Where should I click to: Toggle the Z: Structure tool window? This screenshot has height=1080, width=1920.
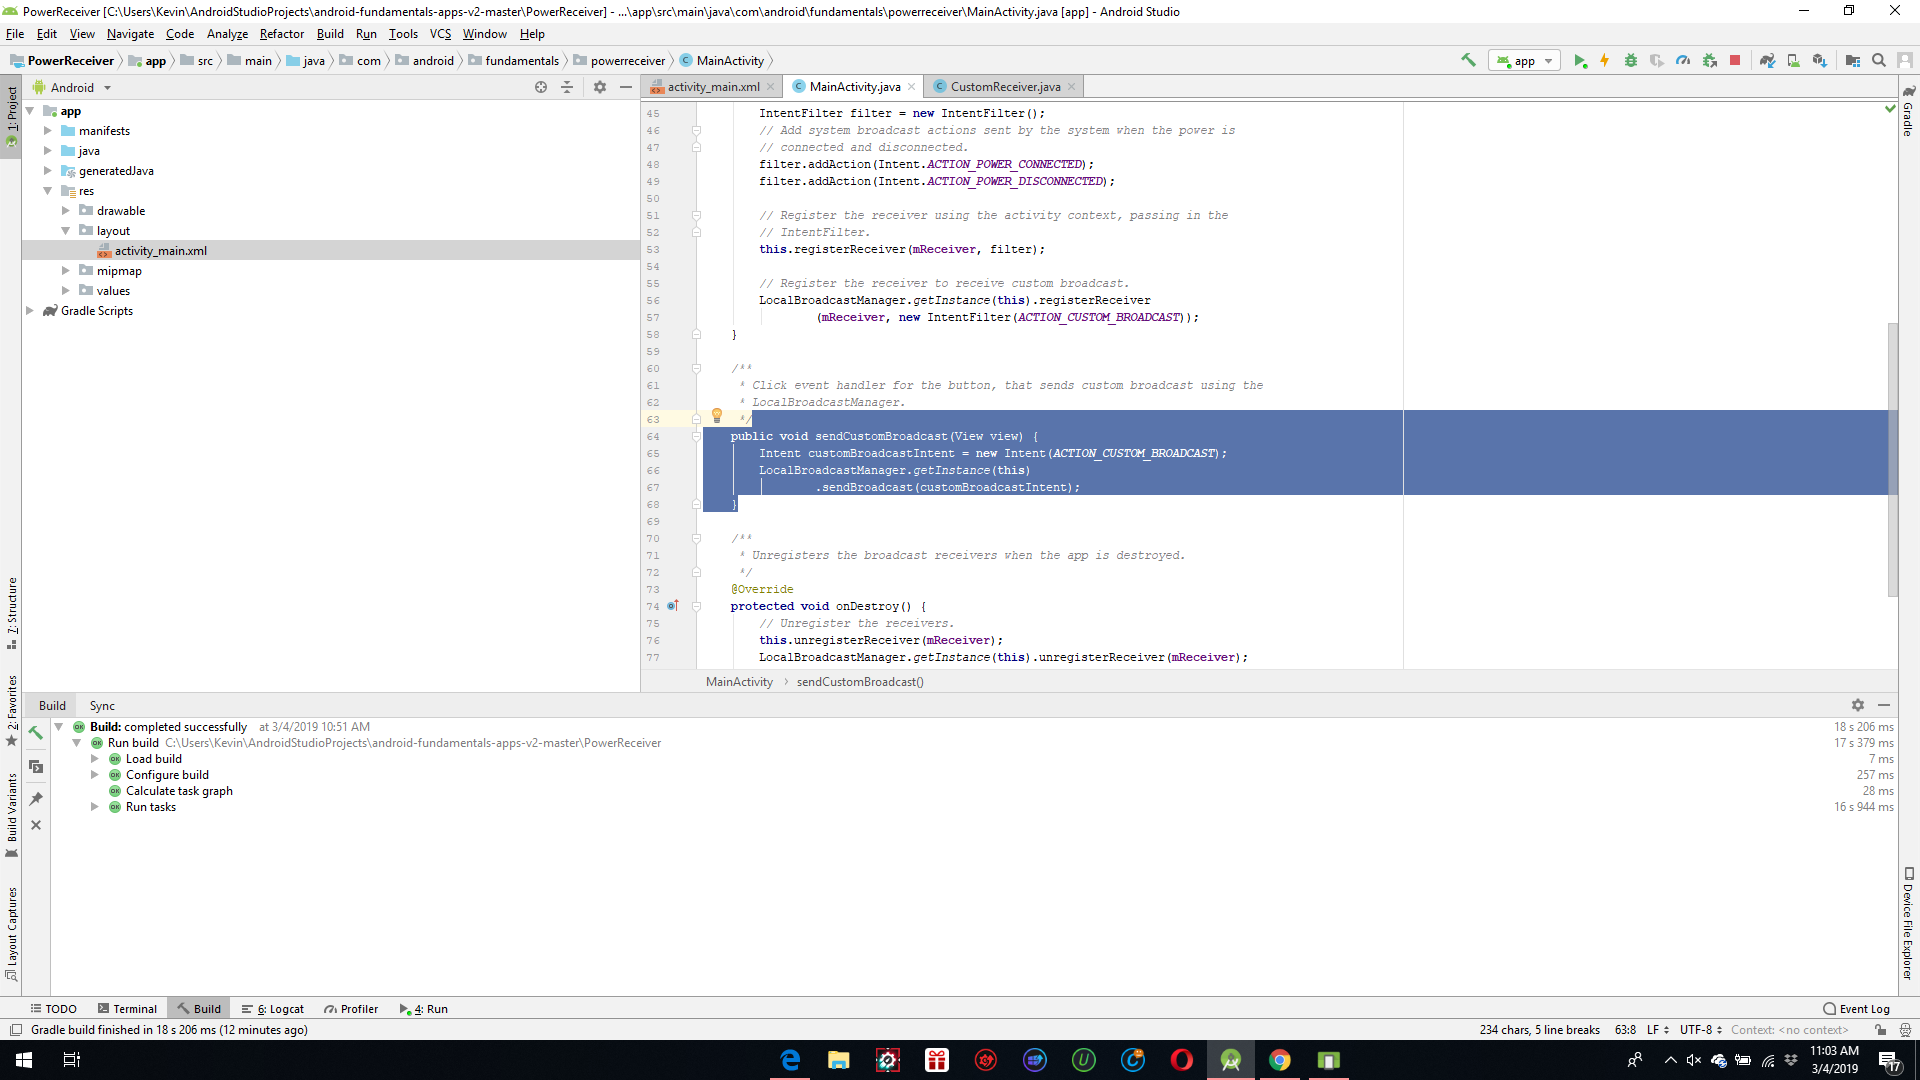point(11,613)
